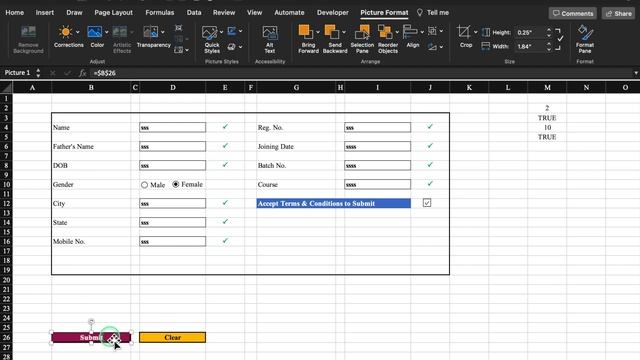
Task: Click the yellow Clear button
Action: pyautogui.click(x=173, y=338)
